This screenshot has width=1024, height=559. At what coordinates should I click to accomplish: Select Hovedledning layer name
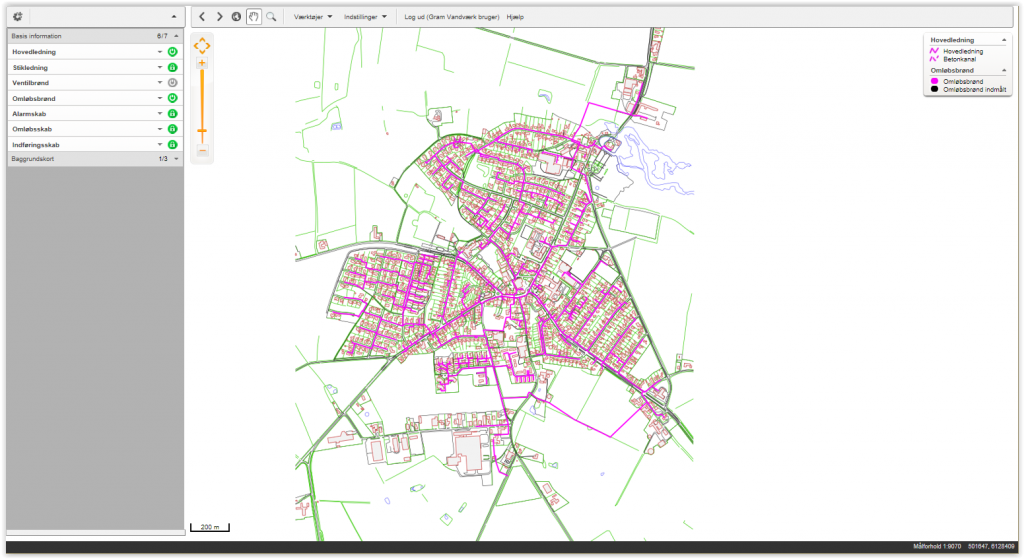pos(34,52)
